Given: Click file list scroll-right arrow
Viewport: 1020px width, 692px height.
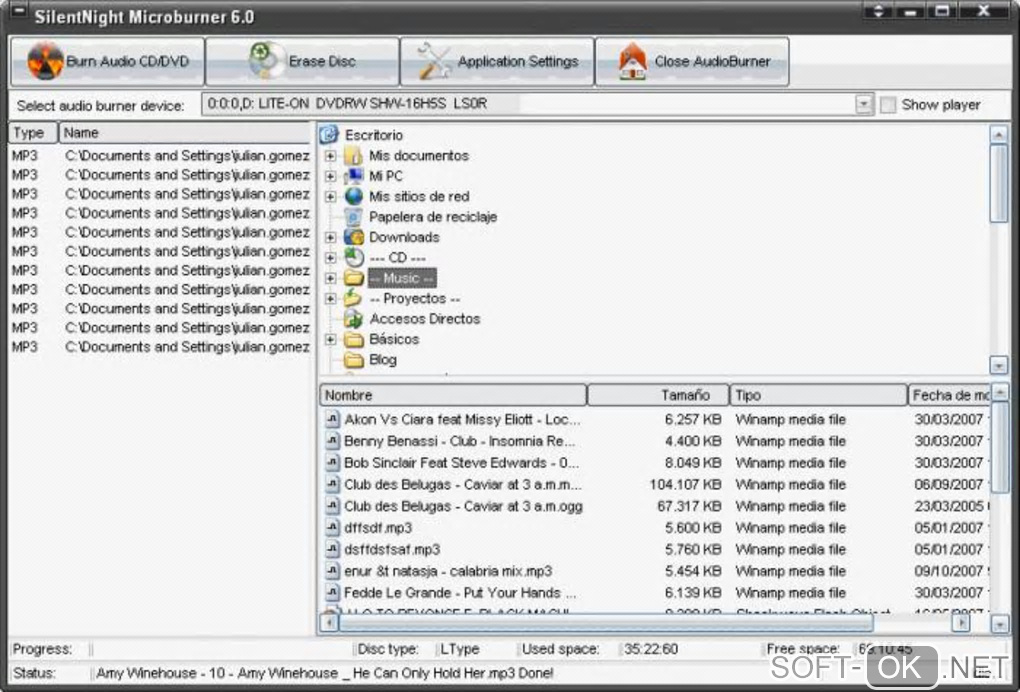Looking at the screenshot, I should tap(961, 622).
